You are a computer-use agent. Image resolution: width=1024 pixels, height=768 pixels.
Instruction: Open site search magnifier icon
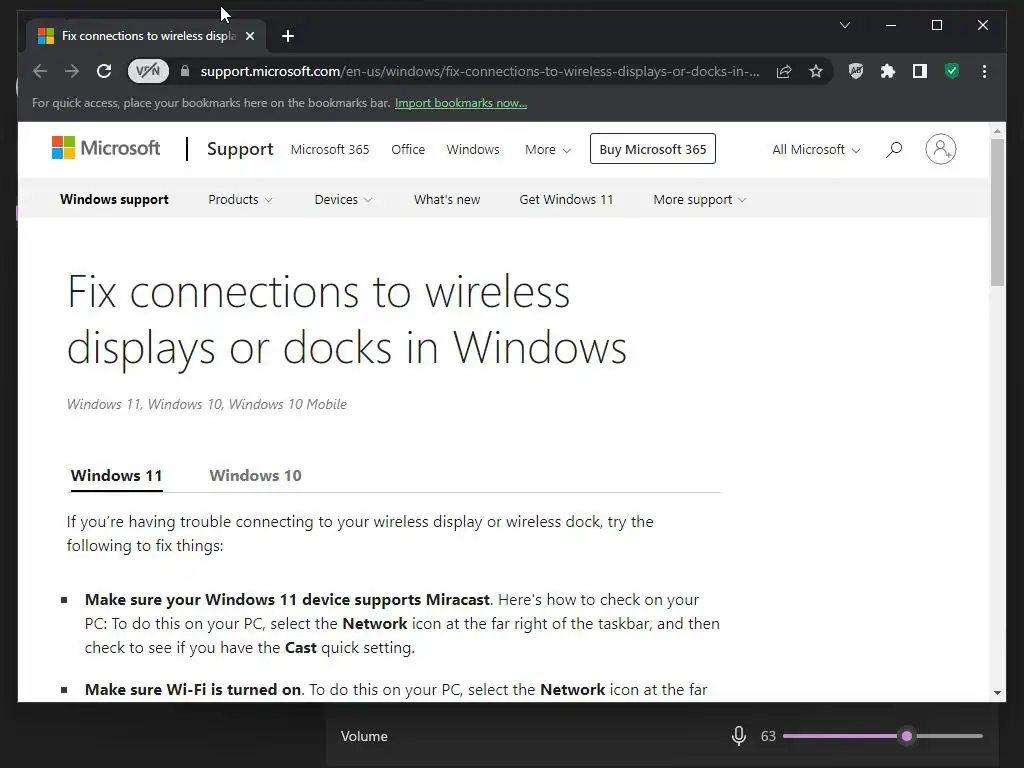point(893,150)
